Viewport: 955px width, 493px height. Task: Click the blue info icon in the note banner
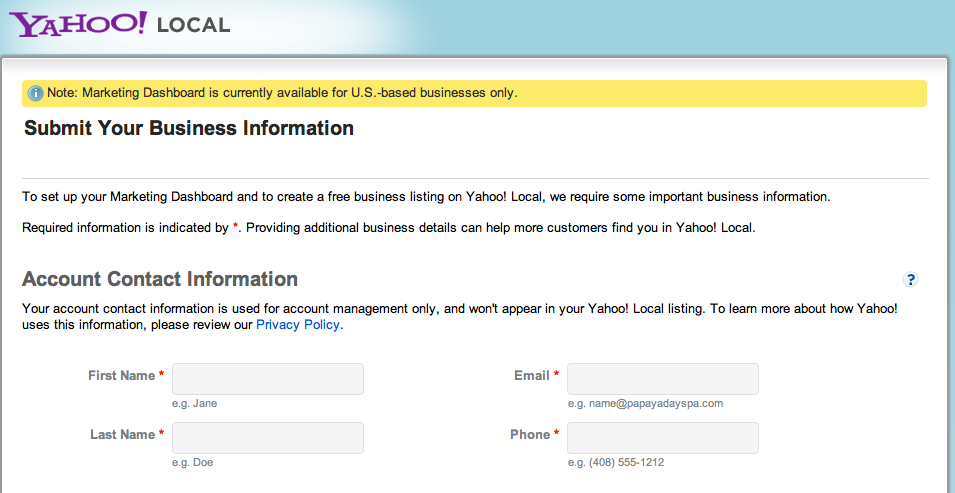[x=35, y=94]
